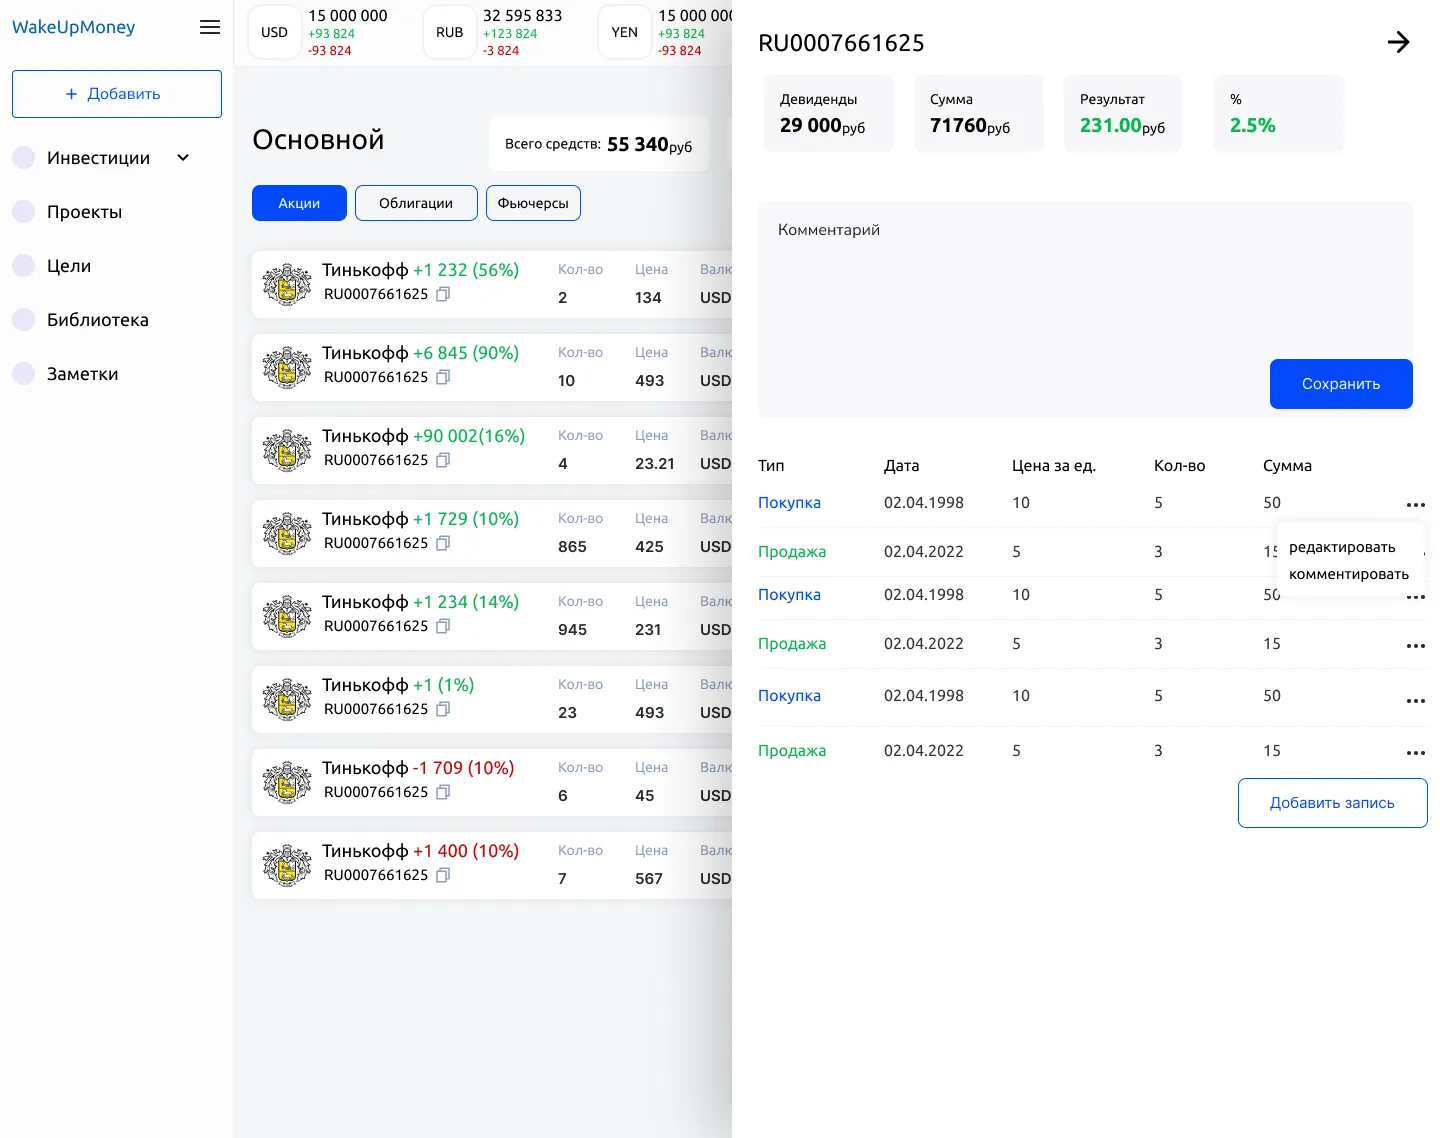Copy ISIN of Тинькофф +1 400 row
Screen dimensions: 1440x1138
[x=443, y=875]
